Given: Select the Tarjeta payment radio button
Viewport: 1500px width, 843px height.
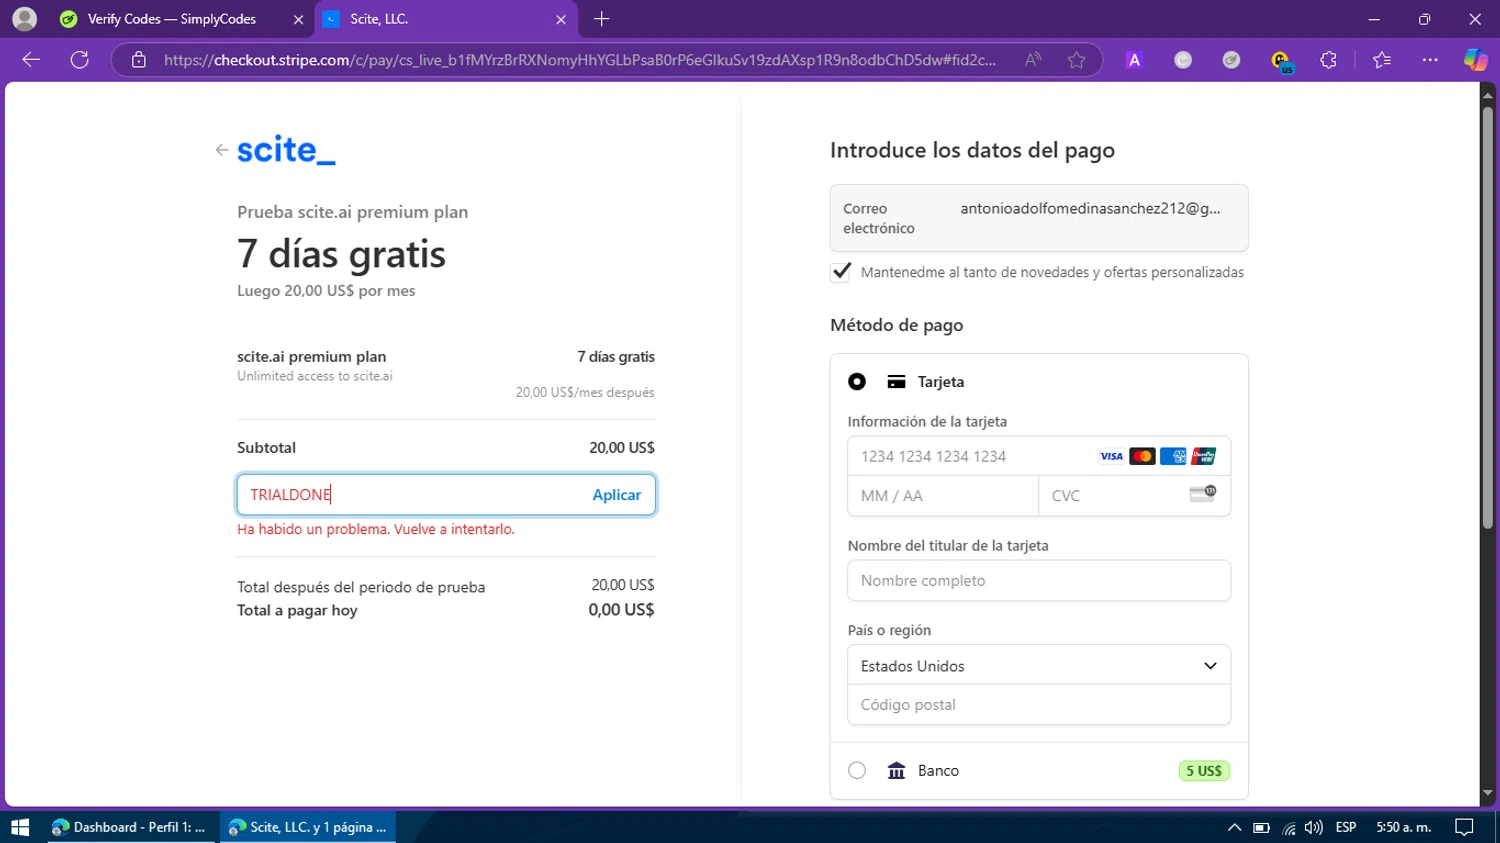Looking at the screenshot, I should point(857,382).
